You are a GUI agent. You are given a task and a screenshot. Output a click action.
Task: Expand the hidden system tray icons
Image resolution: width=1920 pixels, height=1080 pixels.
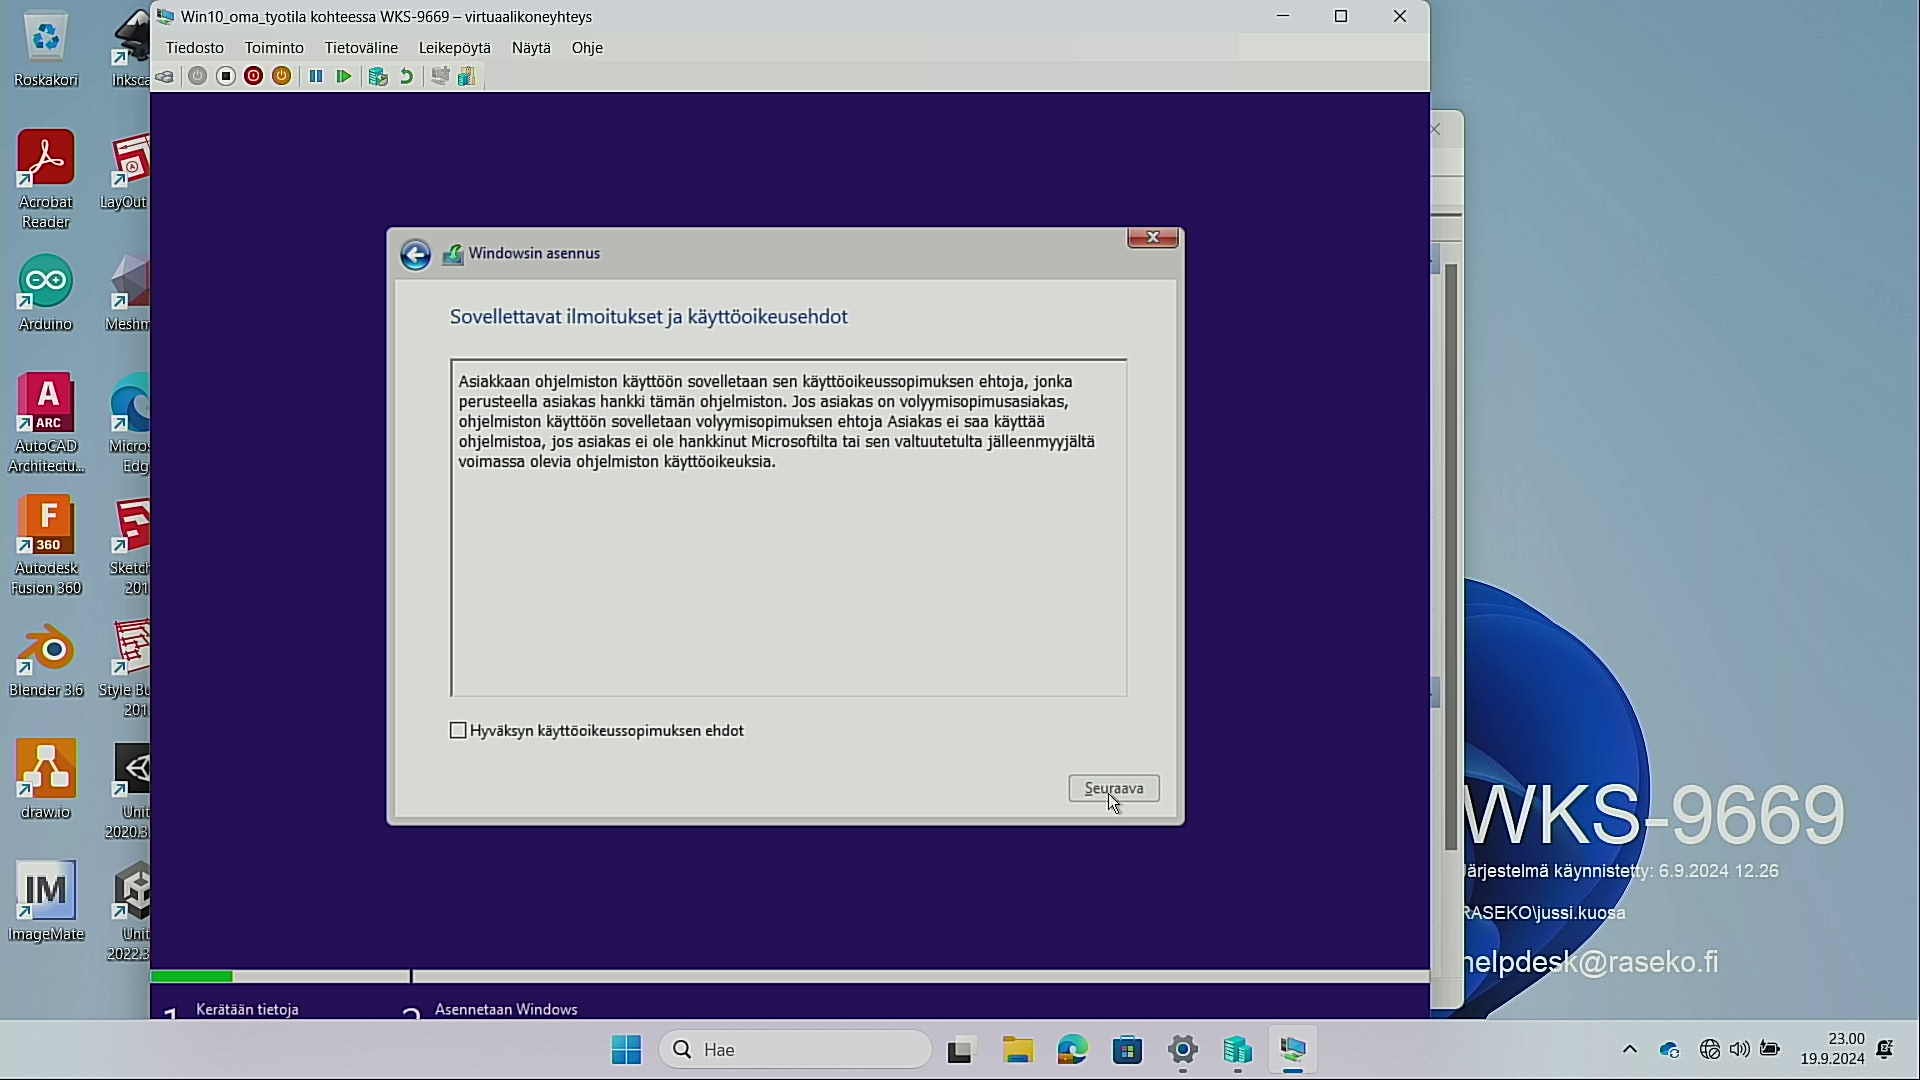click(x=1630, y=1050)
